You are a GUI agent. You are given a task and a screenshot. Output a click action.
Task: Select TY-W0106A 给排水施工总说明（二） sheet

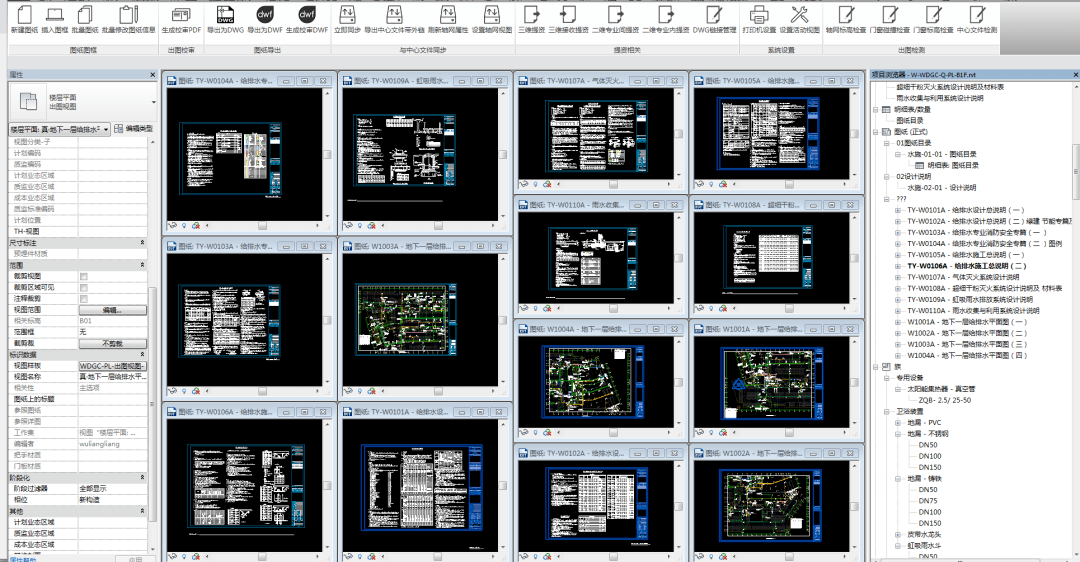pyautogui.click(x=966, y=266)
